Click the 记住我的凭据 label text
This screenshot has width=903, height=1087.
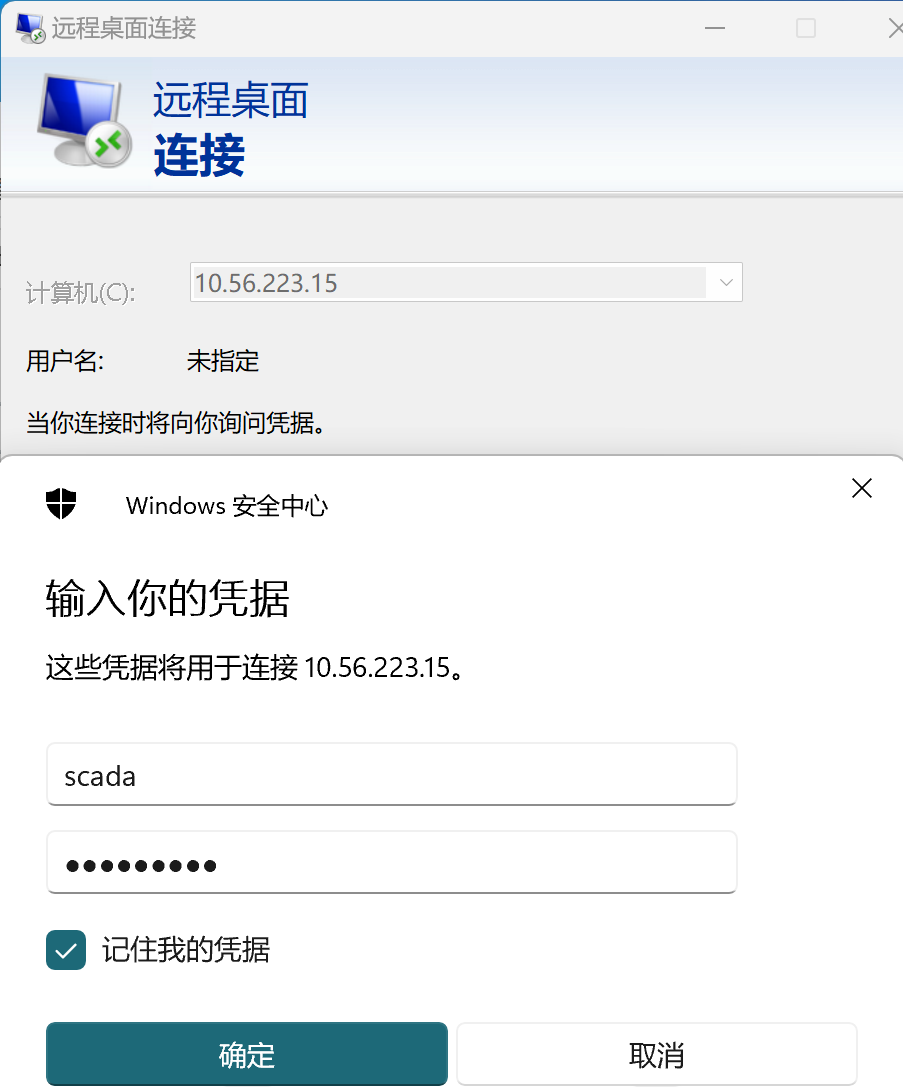[x=186, y=950]
